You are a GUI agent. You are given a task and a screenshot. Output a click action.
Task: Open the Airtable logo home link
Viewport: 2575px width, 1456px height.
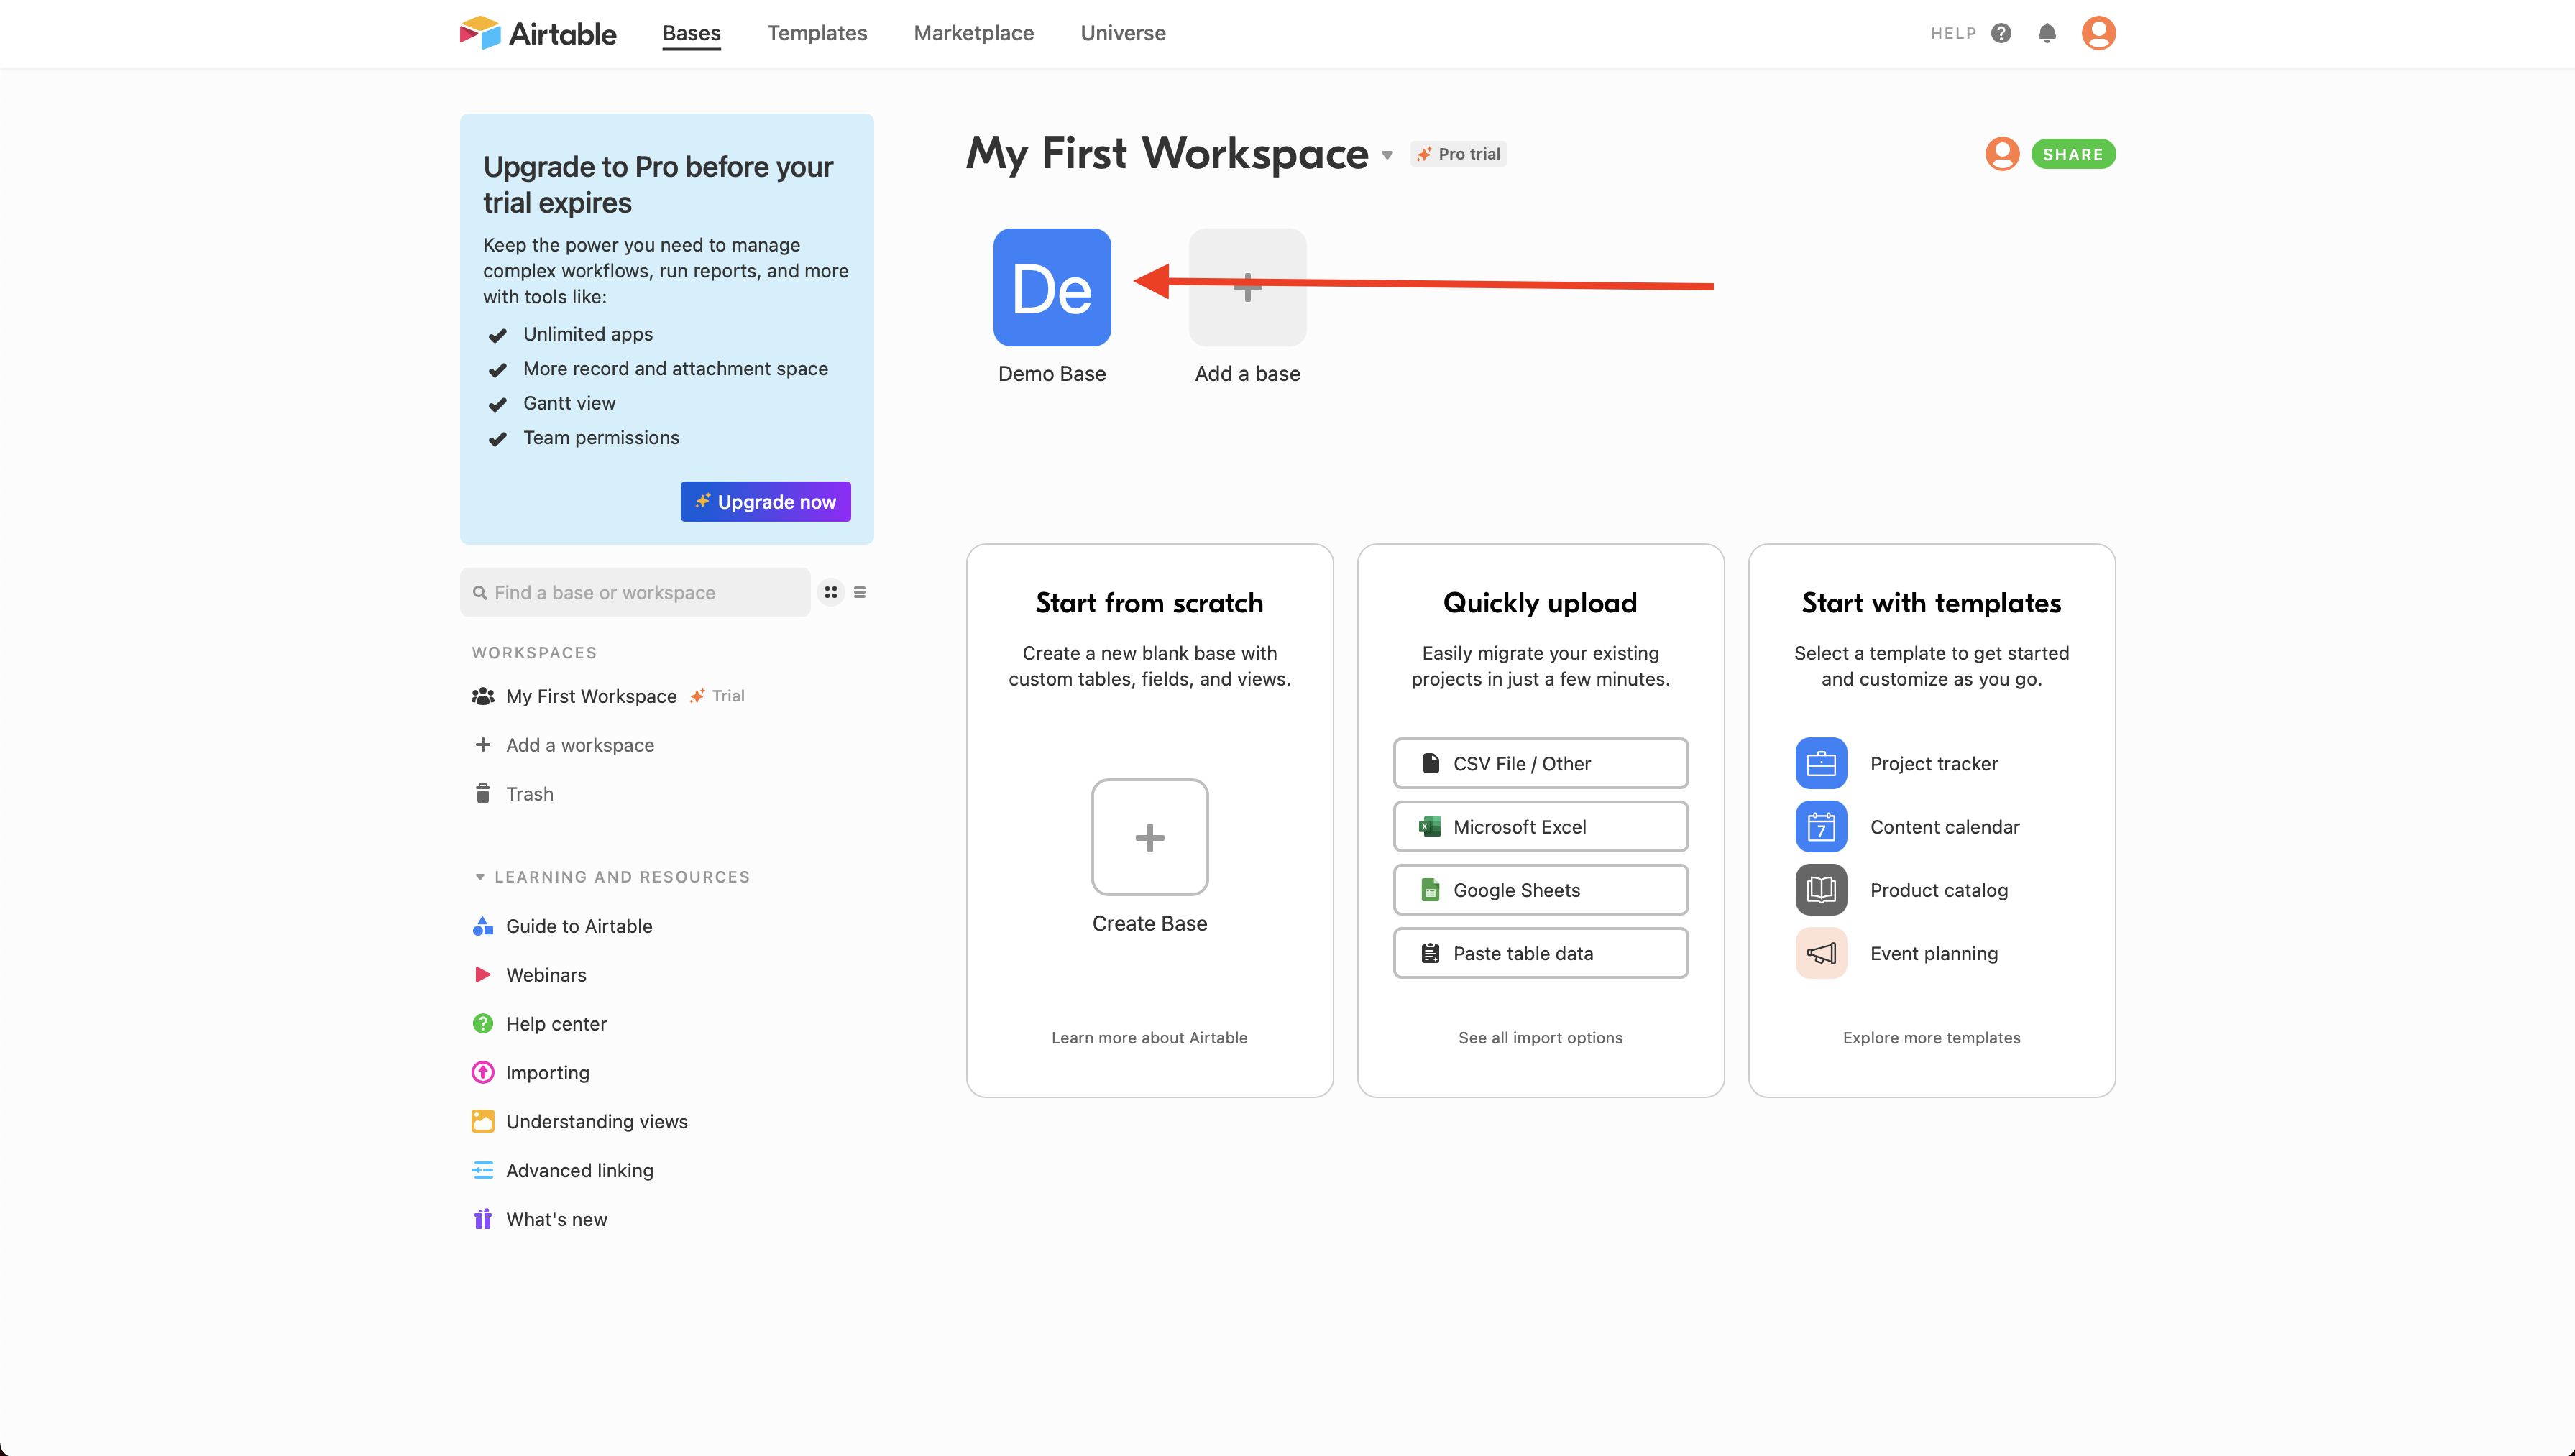point(538,33)
